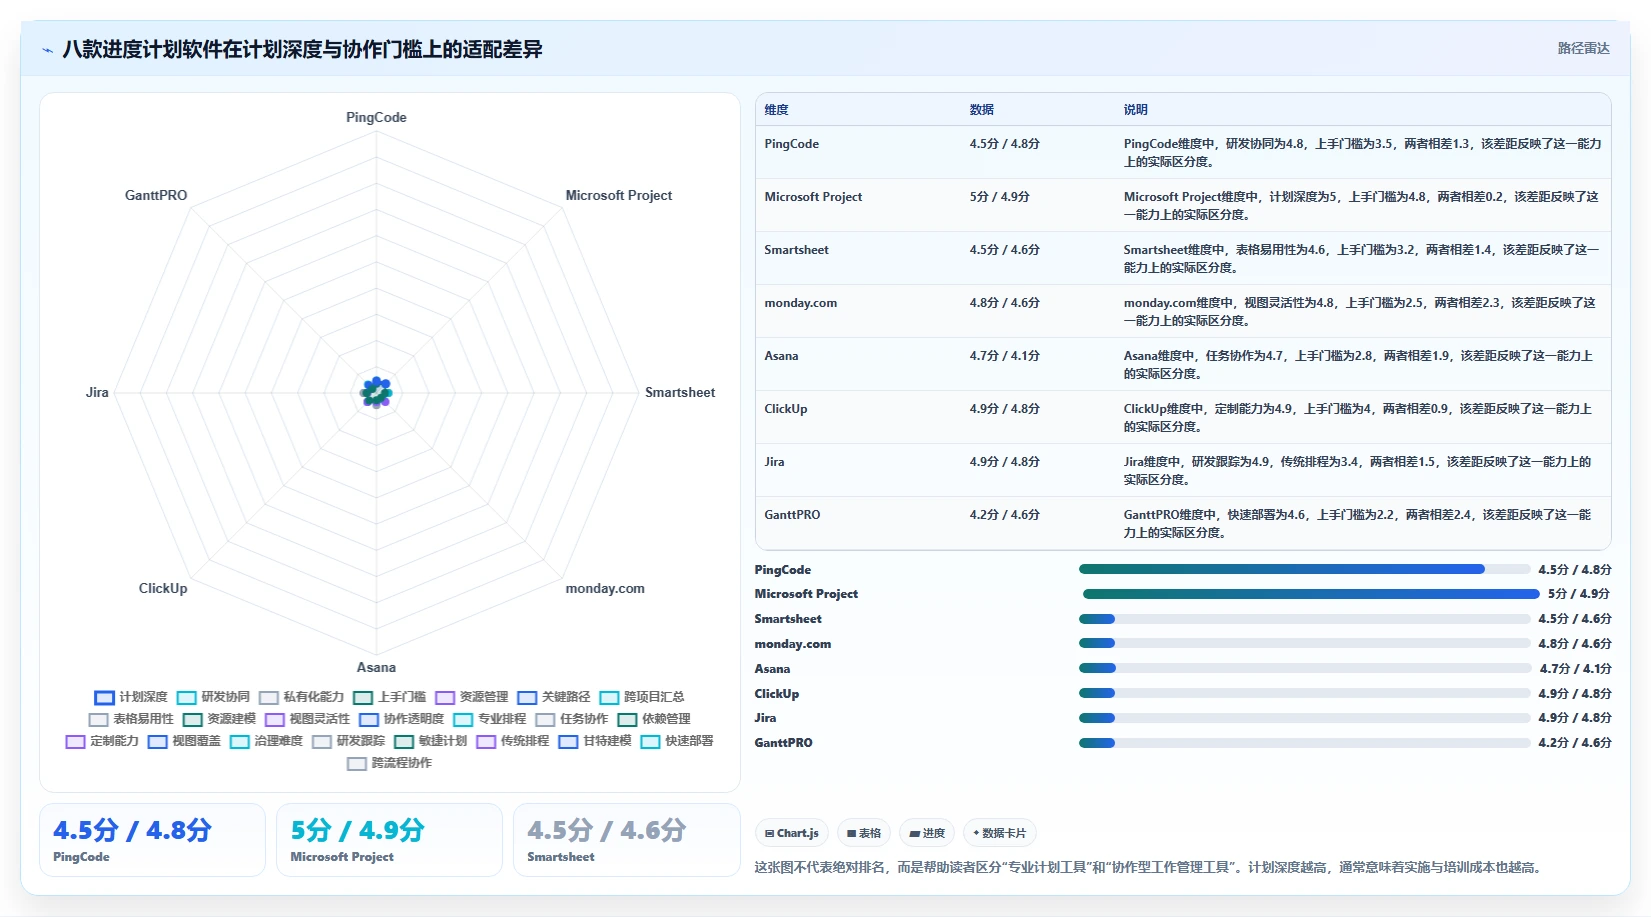The width and height of the screenshot is (1651, 917).
Task: Toggle the 视图覆盖 legend entry
Action: point(184,741)
